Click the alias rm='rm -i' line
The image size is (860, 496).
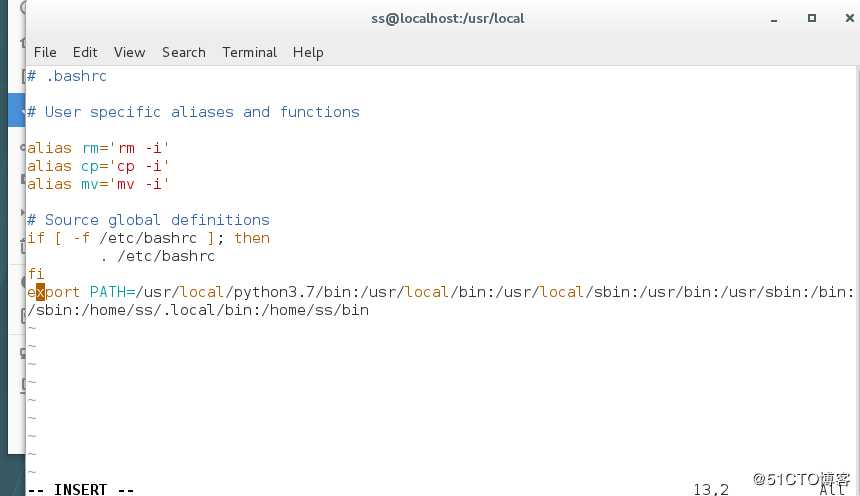[x=98, y=148]
